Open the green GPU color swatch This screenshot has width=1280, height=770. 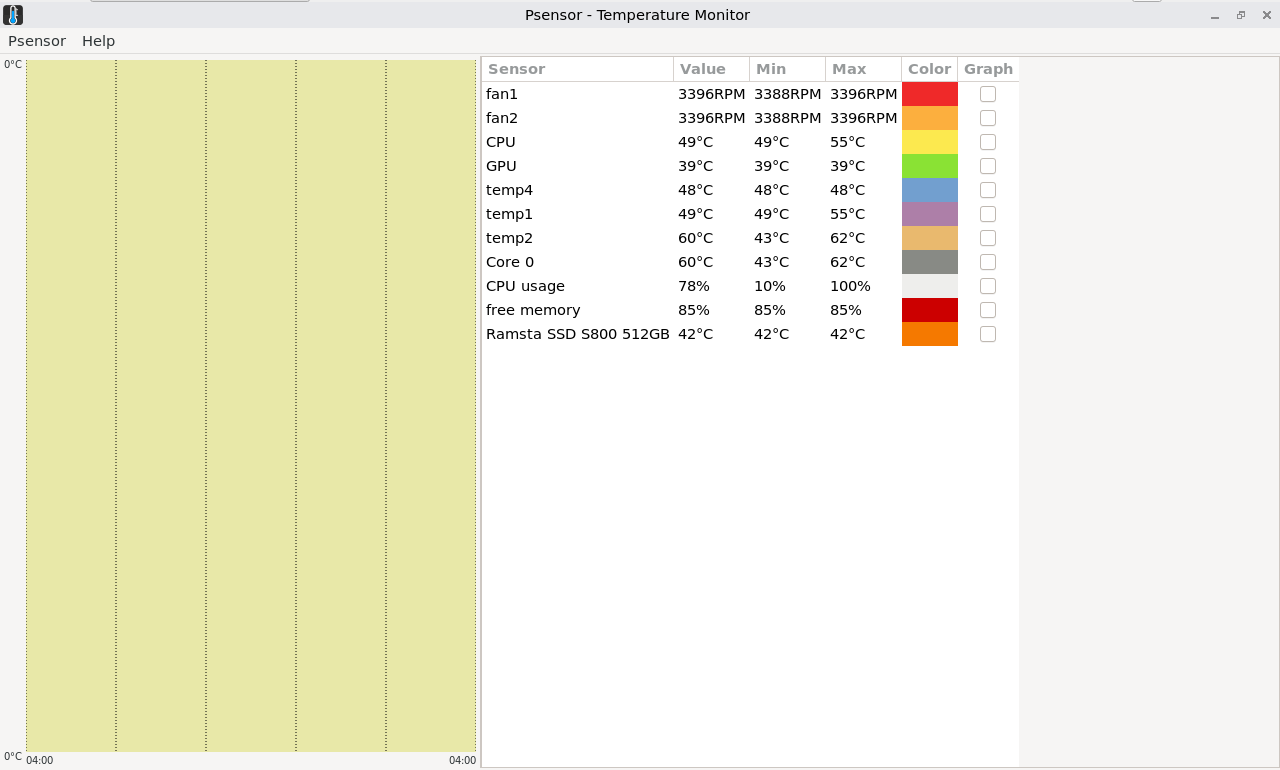pos(929,166)
